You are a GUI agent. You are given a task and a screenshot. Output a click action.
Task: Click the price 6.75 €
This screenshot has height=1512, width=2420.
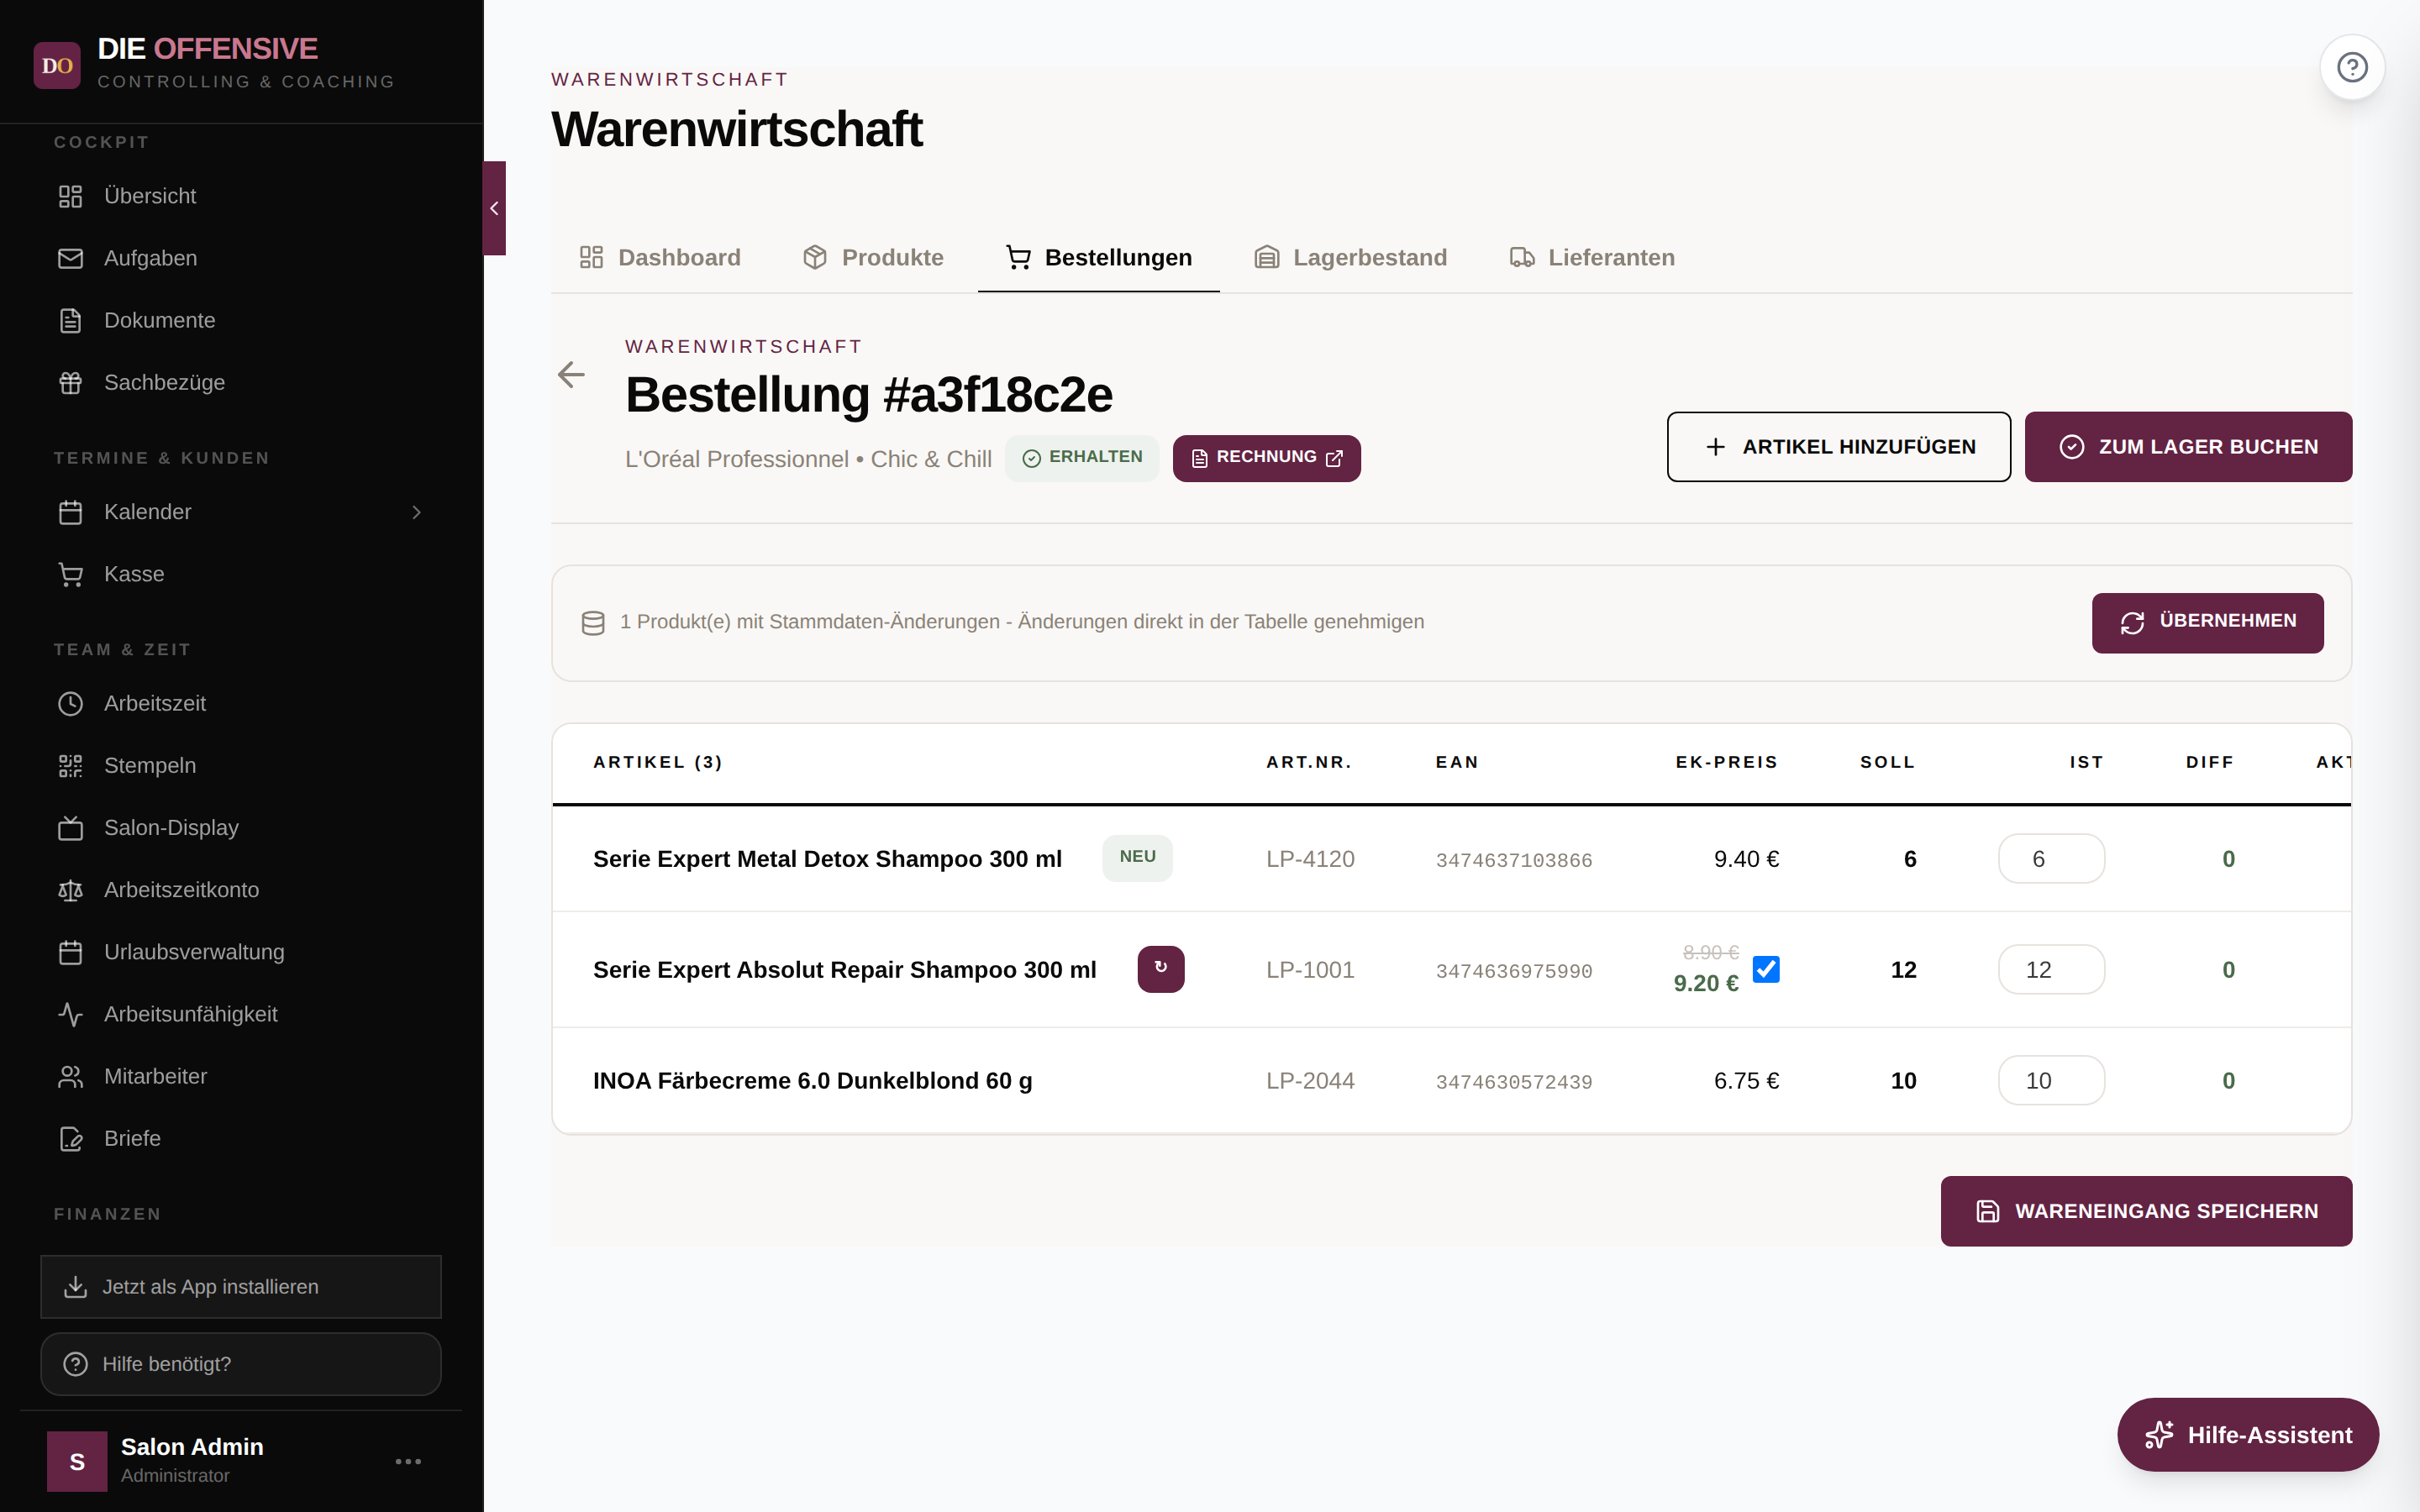click(x=1746, y=1081)
